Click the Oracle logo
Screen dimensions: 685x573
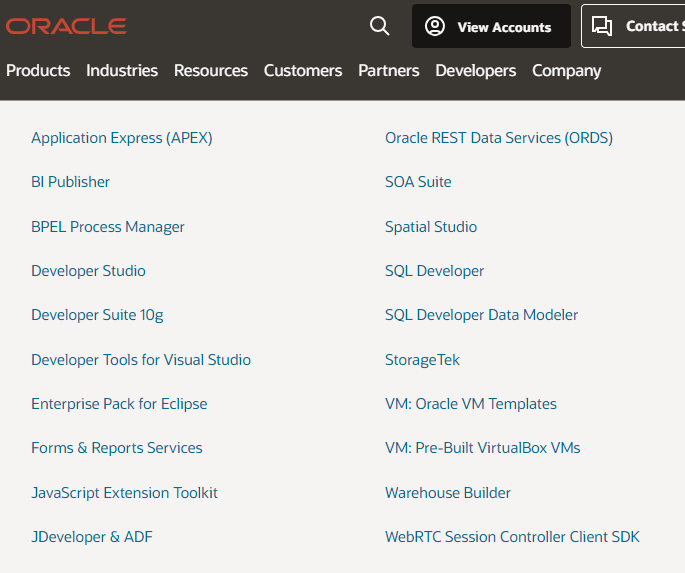[x=66, y=26]
